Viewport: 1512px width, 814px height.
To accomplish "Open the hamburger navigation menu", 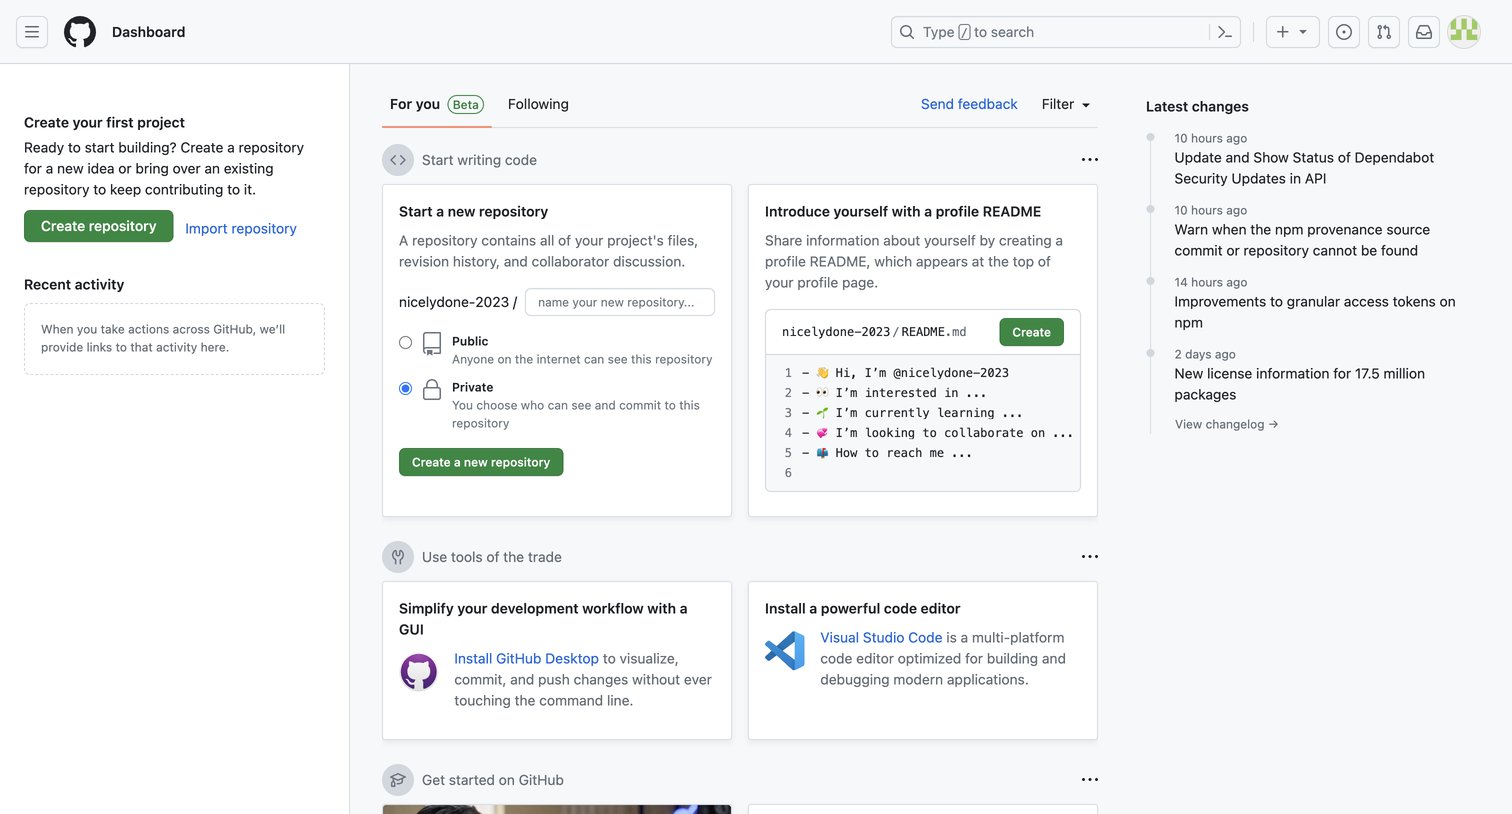I will pyautogui.click(x=32, y=32).
